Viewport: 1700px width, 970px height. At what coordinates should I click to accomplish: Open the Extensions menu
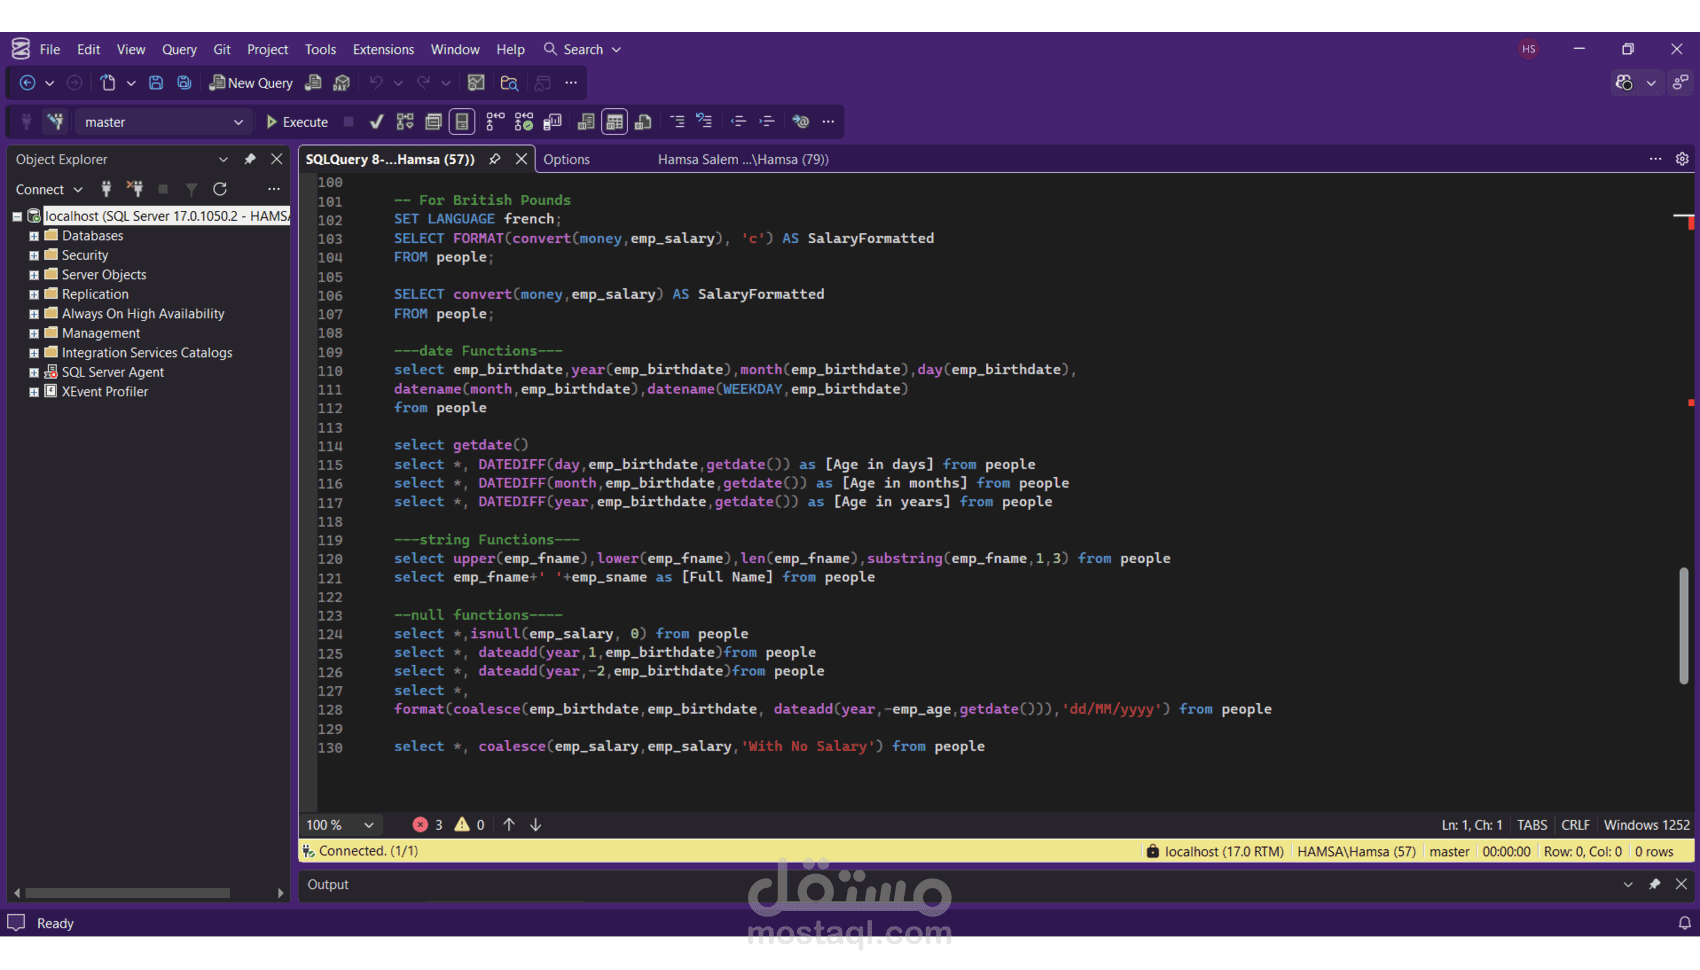click(383, 49)
